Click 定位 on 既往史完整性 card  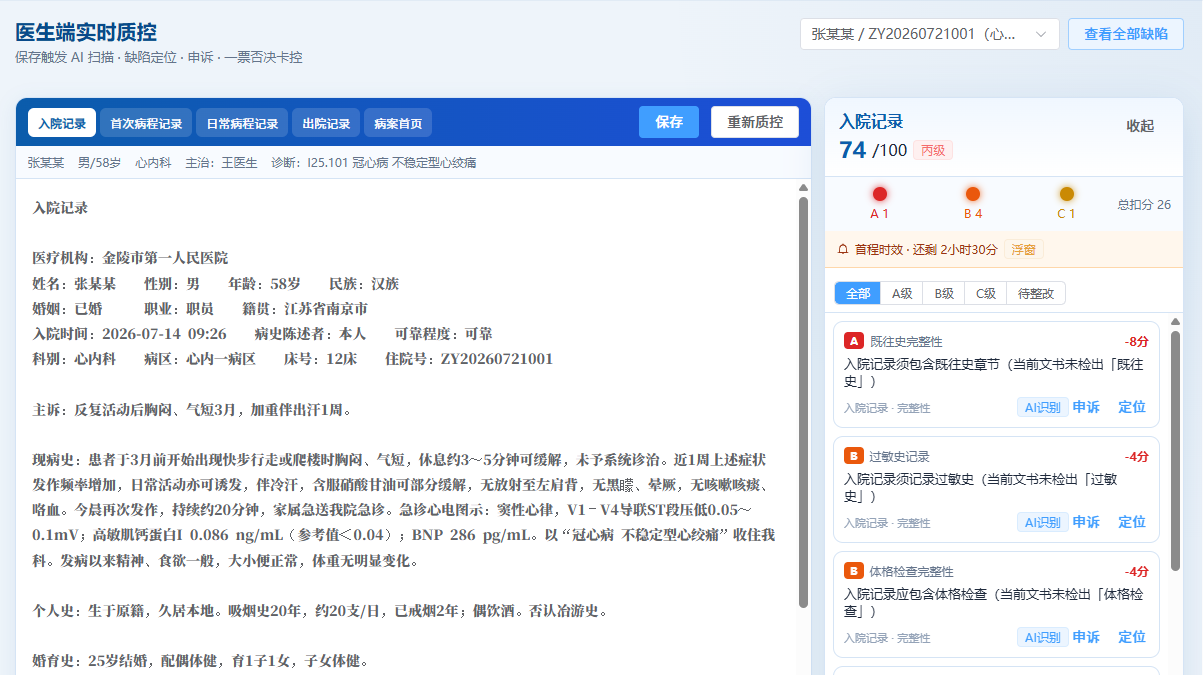[1132, 407]
